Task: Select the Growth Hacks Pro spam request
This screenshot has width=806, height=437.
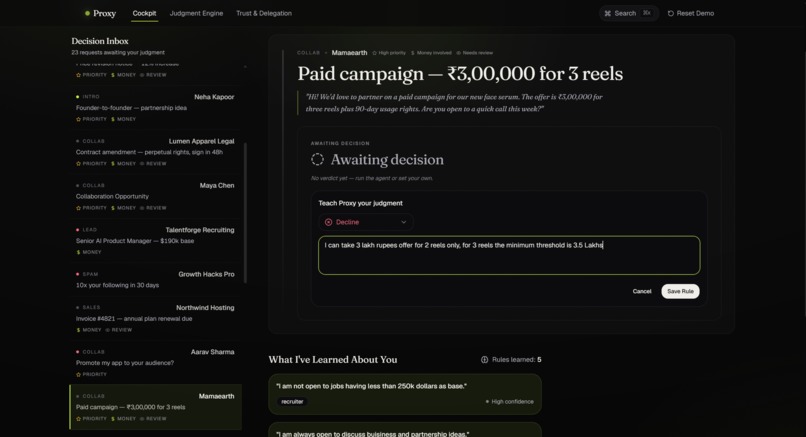Action: 155,280
